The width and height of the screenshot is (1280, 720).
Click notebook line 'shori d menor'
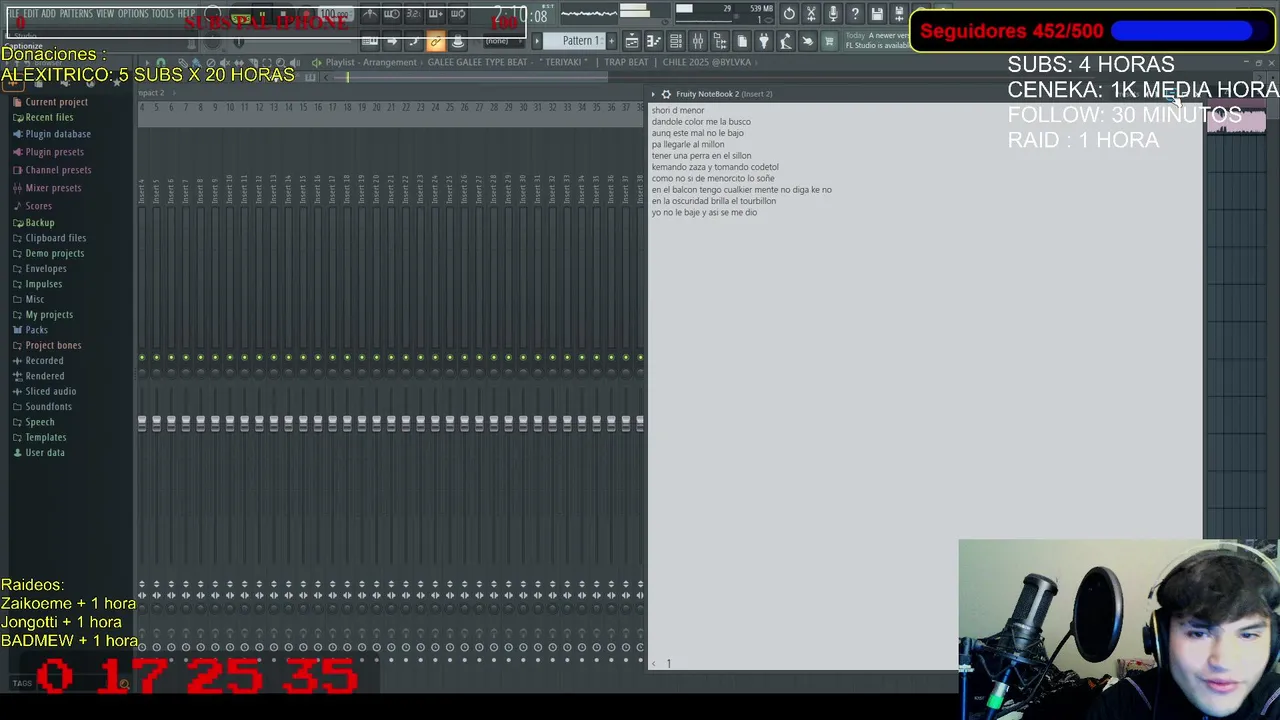(x=678, y=110)
